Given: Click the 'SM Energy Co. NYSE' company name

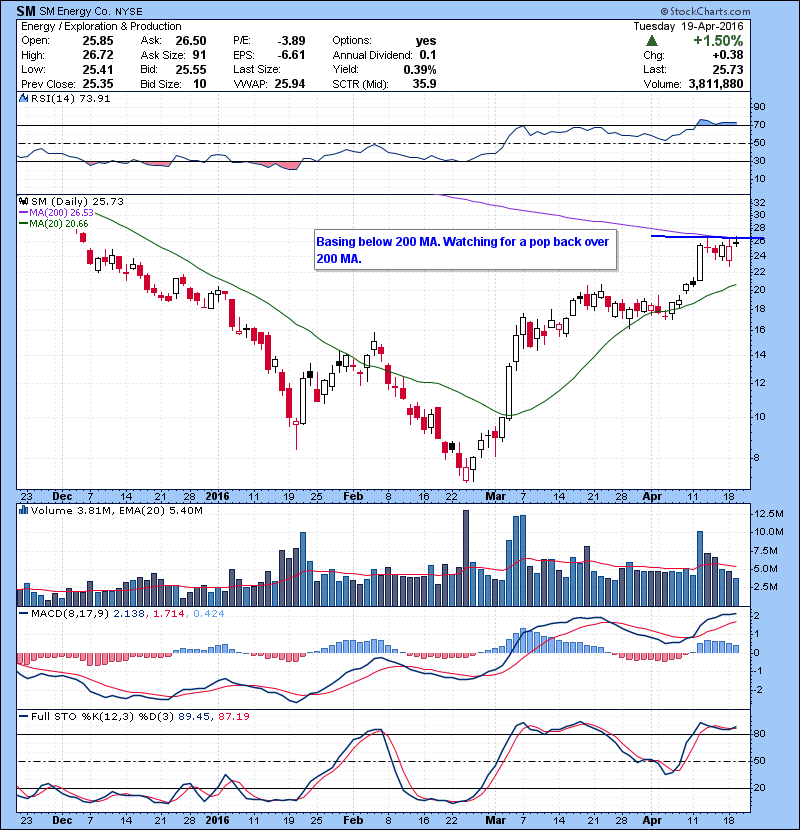Looking at the screenshot, I should [x=91, y=11].
